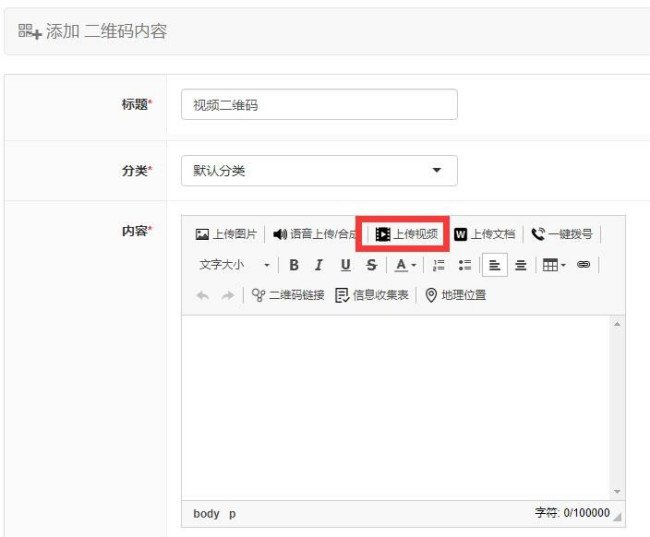Insert info collection form (信息收集表)
The image size is (650, 537).
372,295
